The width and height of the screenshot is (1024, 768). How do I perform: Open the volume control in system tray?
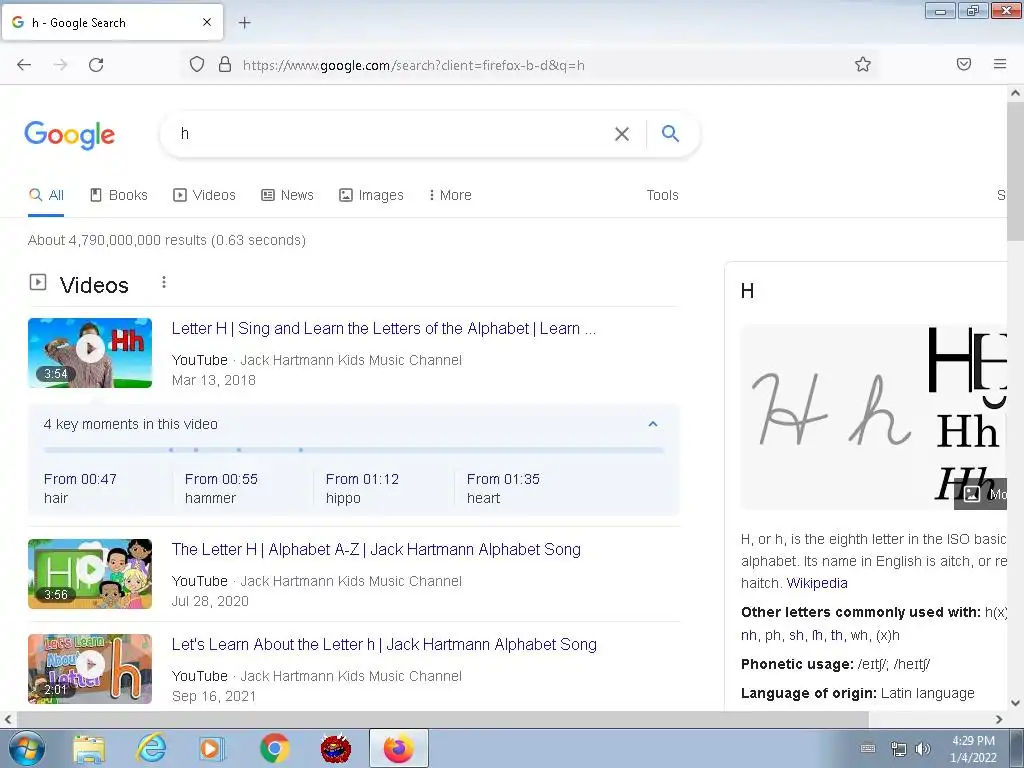(x=923, y=749)
